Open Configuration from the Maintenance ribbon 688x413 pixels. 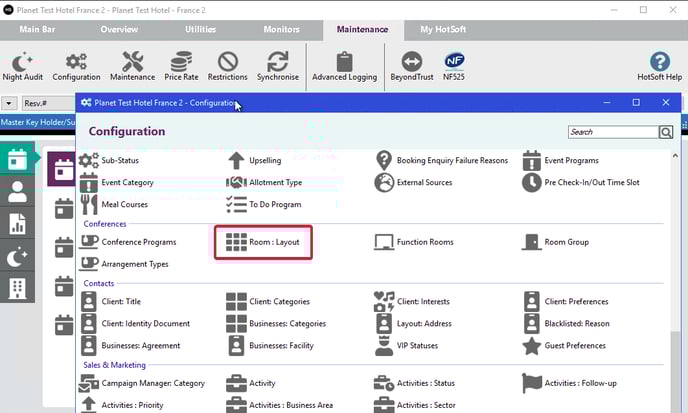[x=76, y=66]
